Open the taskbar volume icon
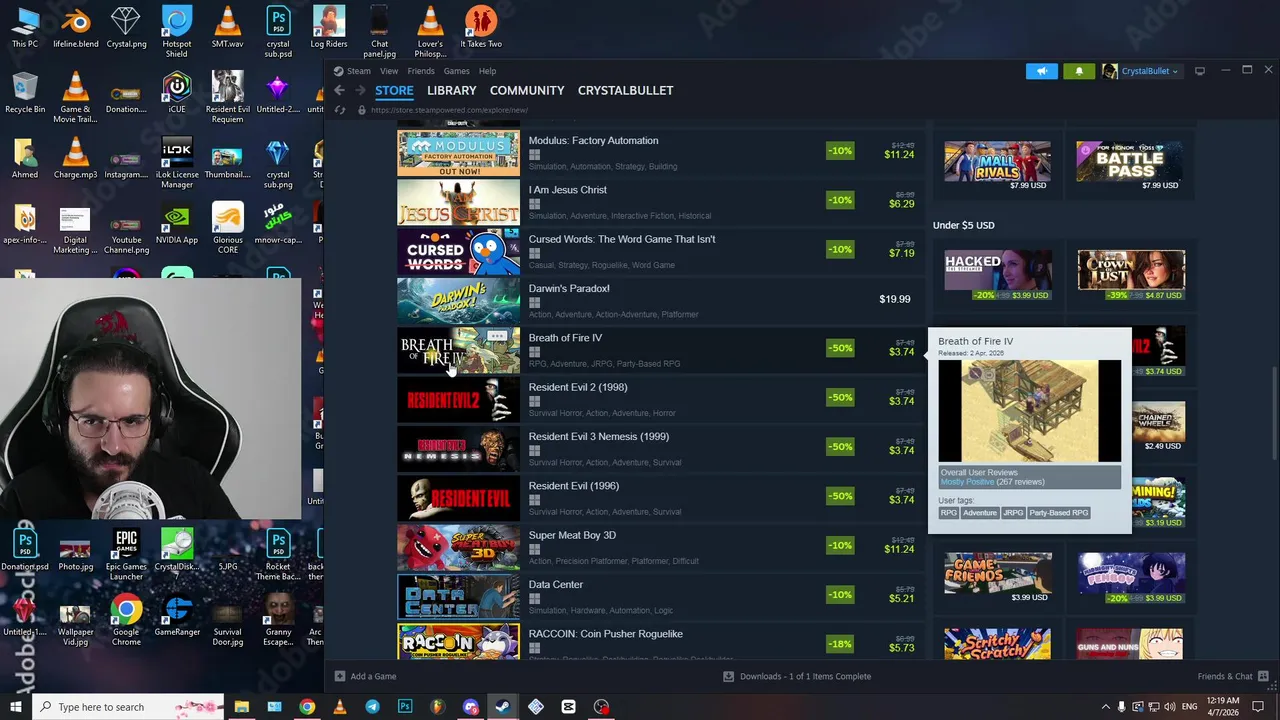Screen dimensions: 1280x720 (1172, 707)
